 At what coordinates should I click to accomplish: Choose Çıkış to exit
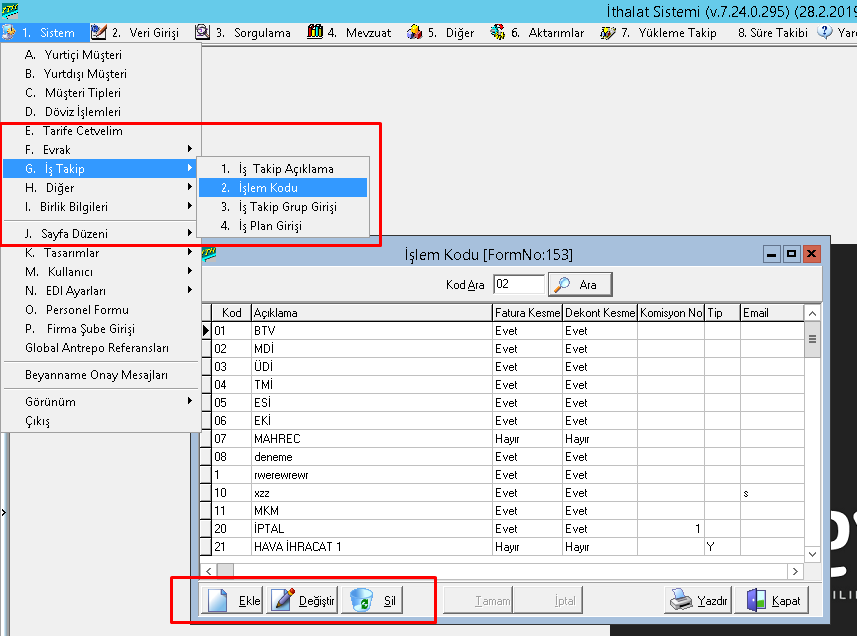[102, 421]
